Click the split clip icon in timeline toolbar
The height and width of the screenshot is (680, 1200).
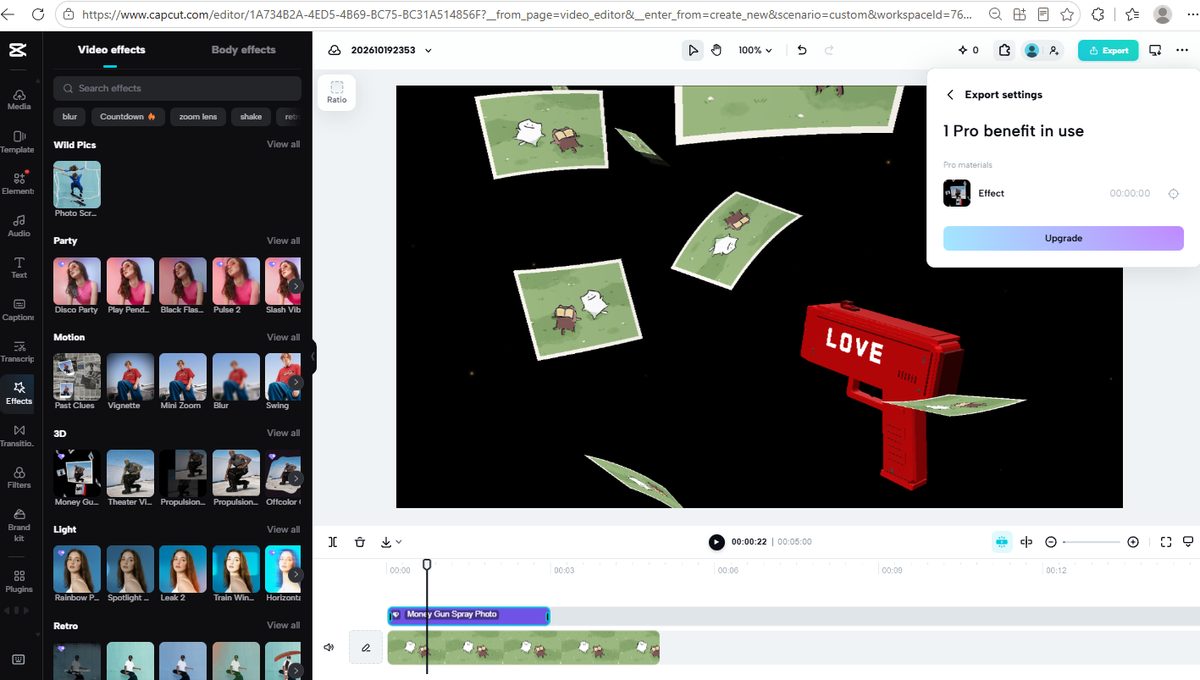[333, 542]
